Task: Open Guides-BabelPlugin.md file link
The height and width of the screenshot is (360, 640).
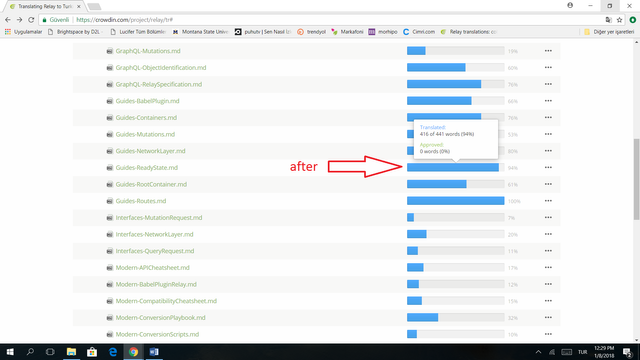Action: click(x=147, y=101)
